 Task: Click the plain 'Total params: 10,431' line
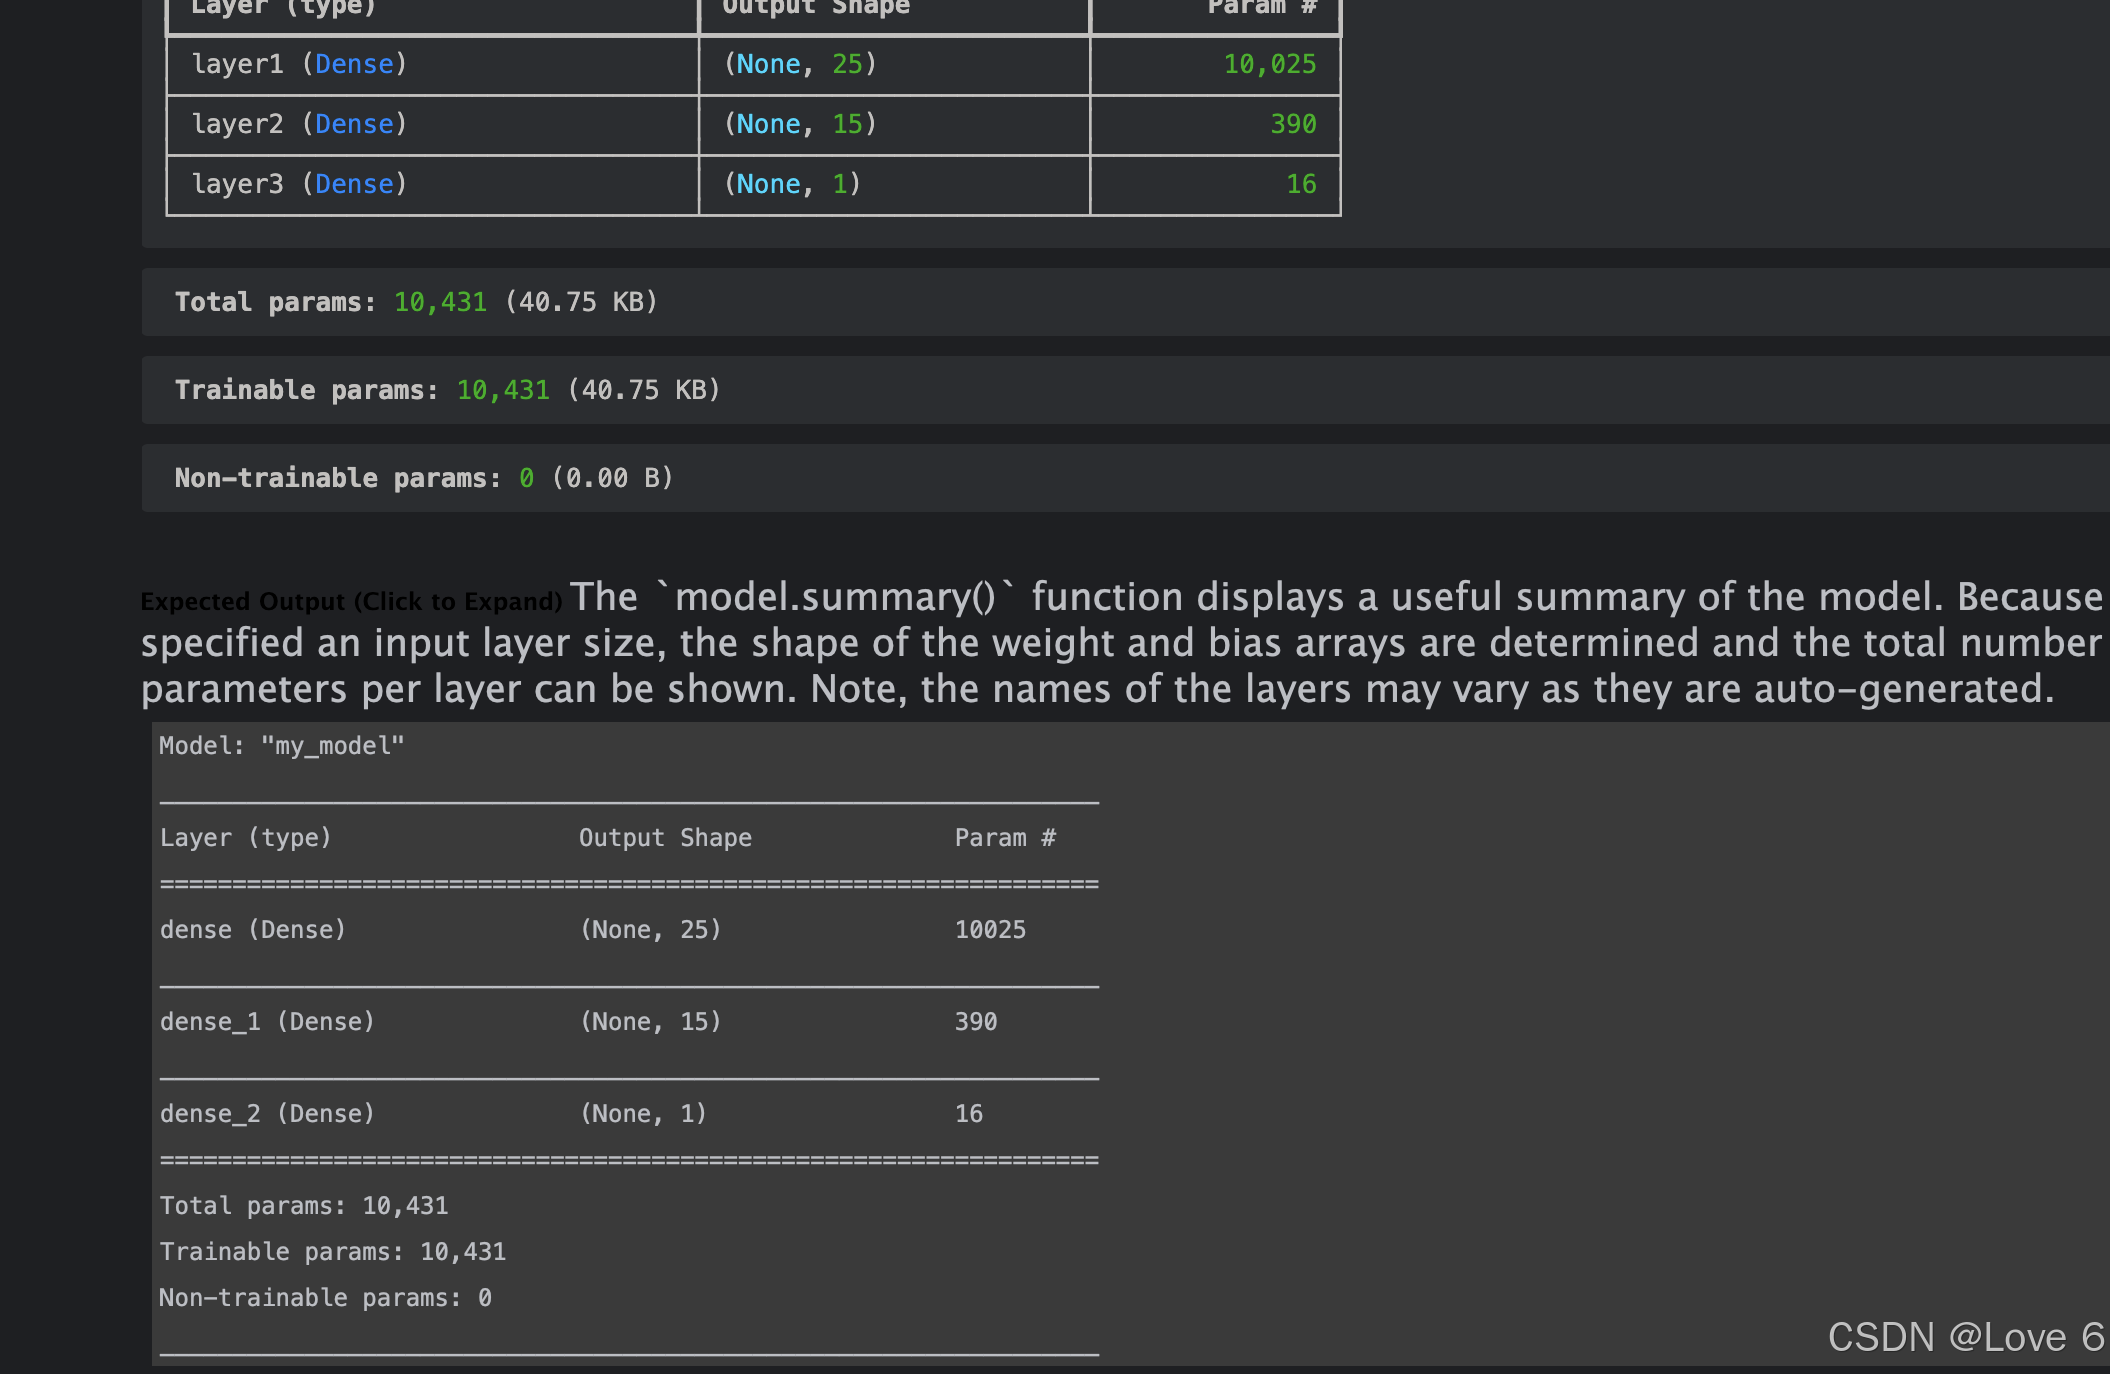[x=304, y=1206]
